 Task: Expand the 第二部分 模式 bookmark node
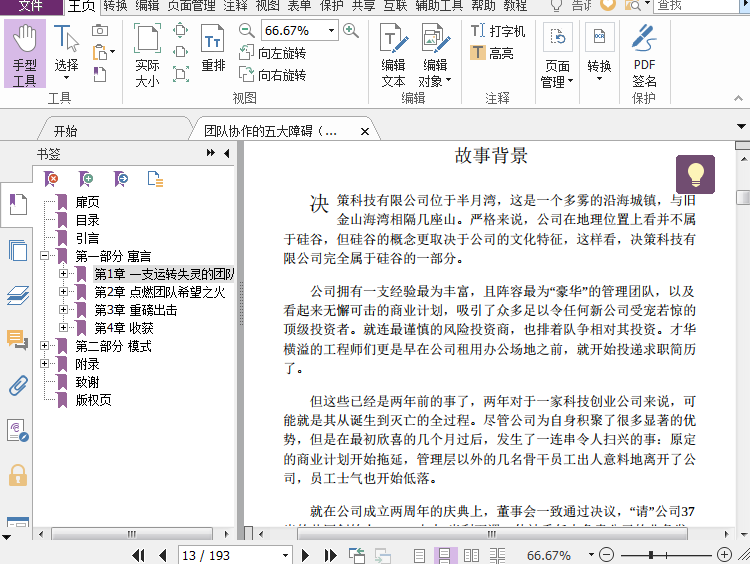coord(44,345)
